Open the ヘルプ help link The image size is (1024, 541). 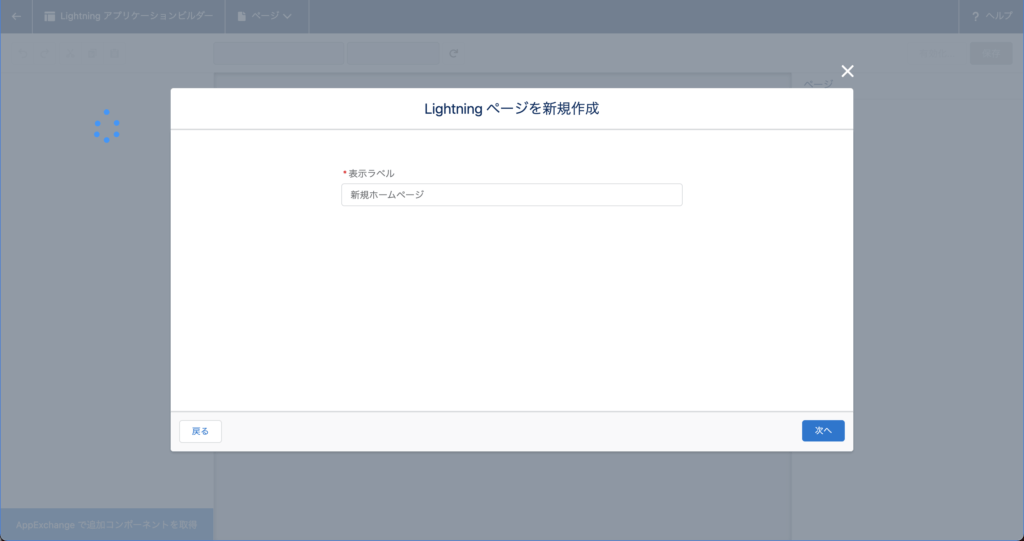[x=992, y=16]
